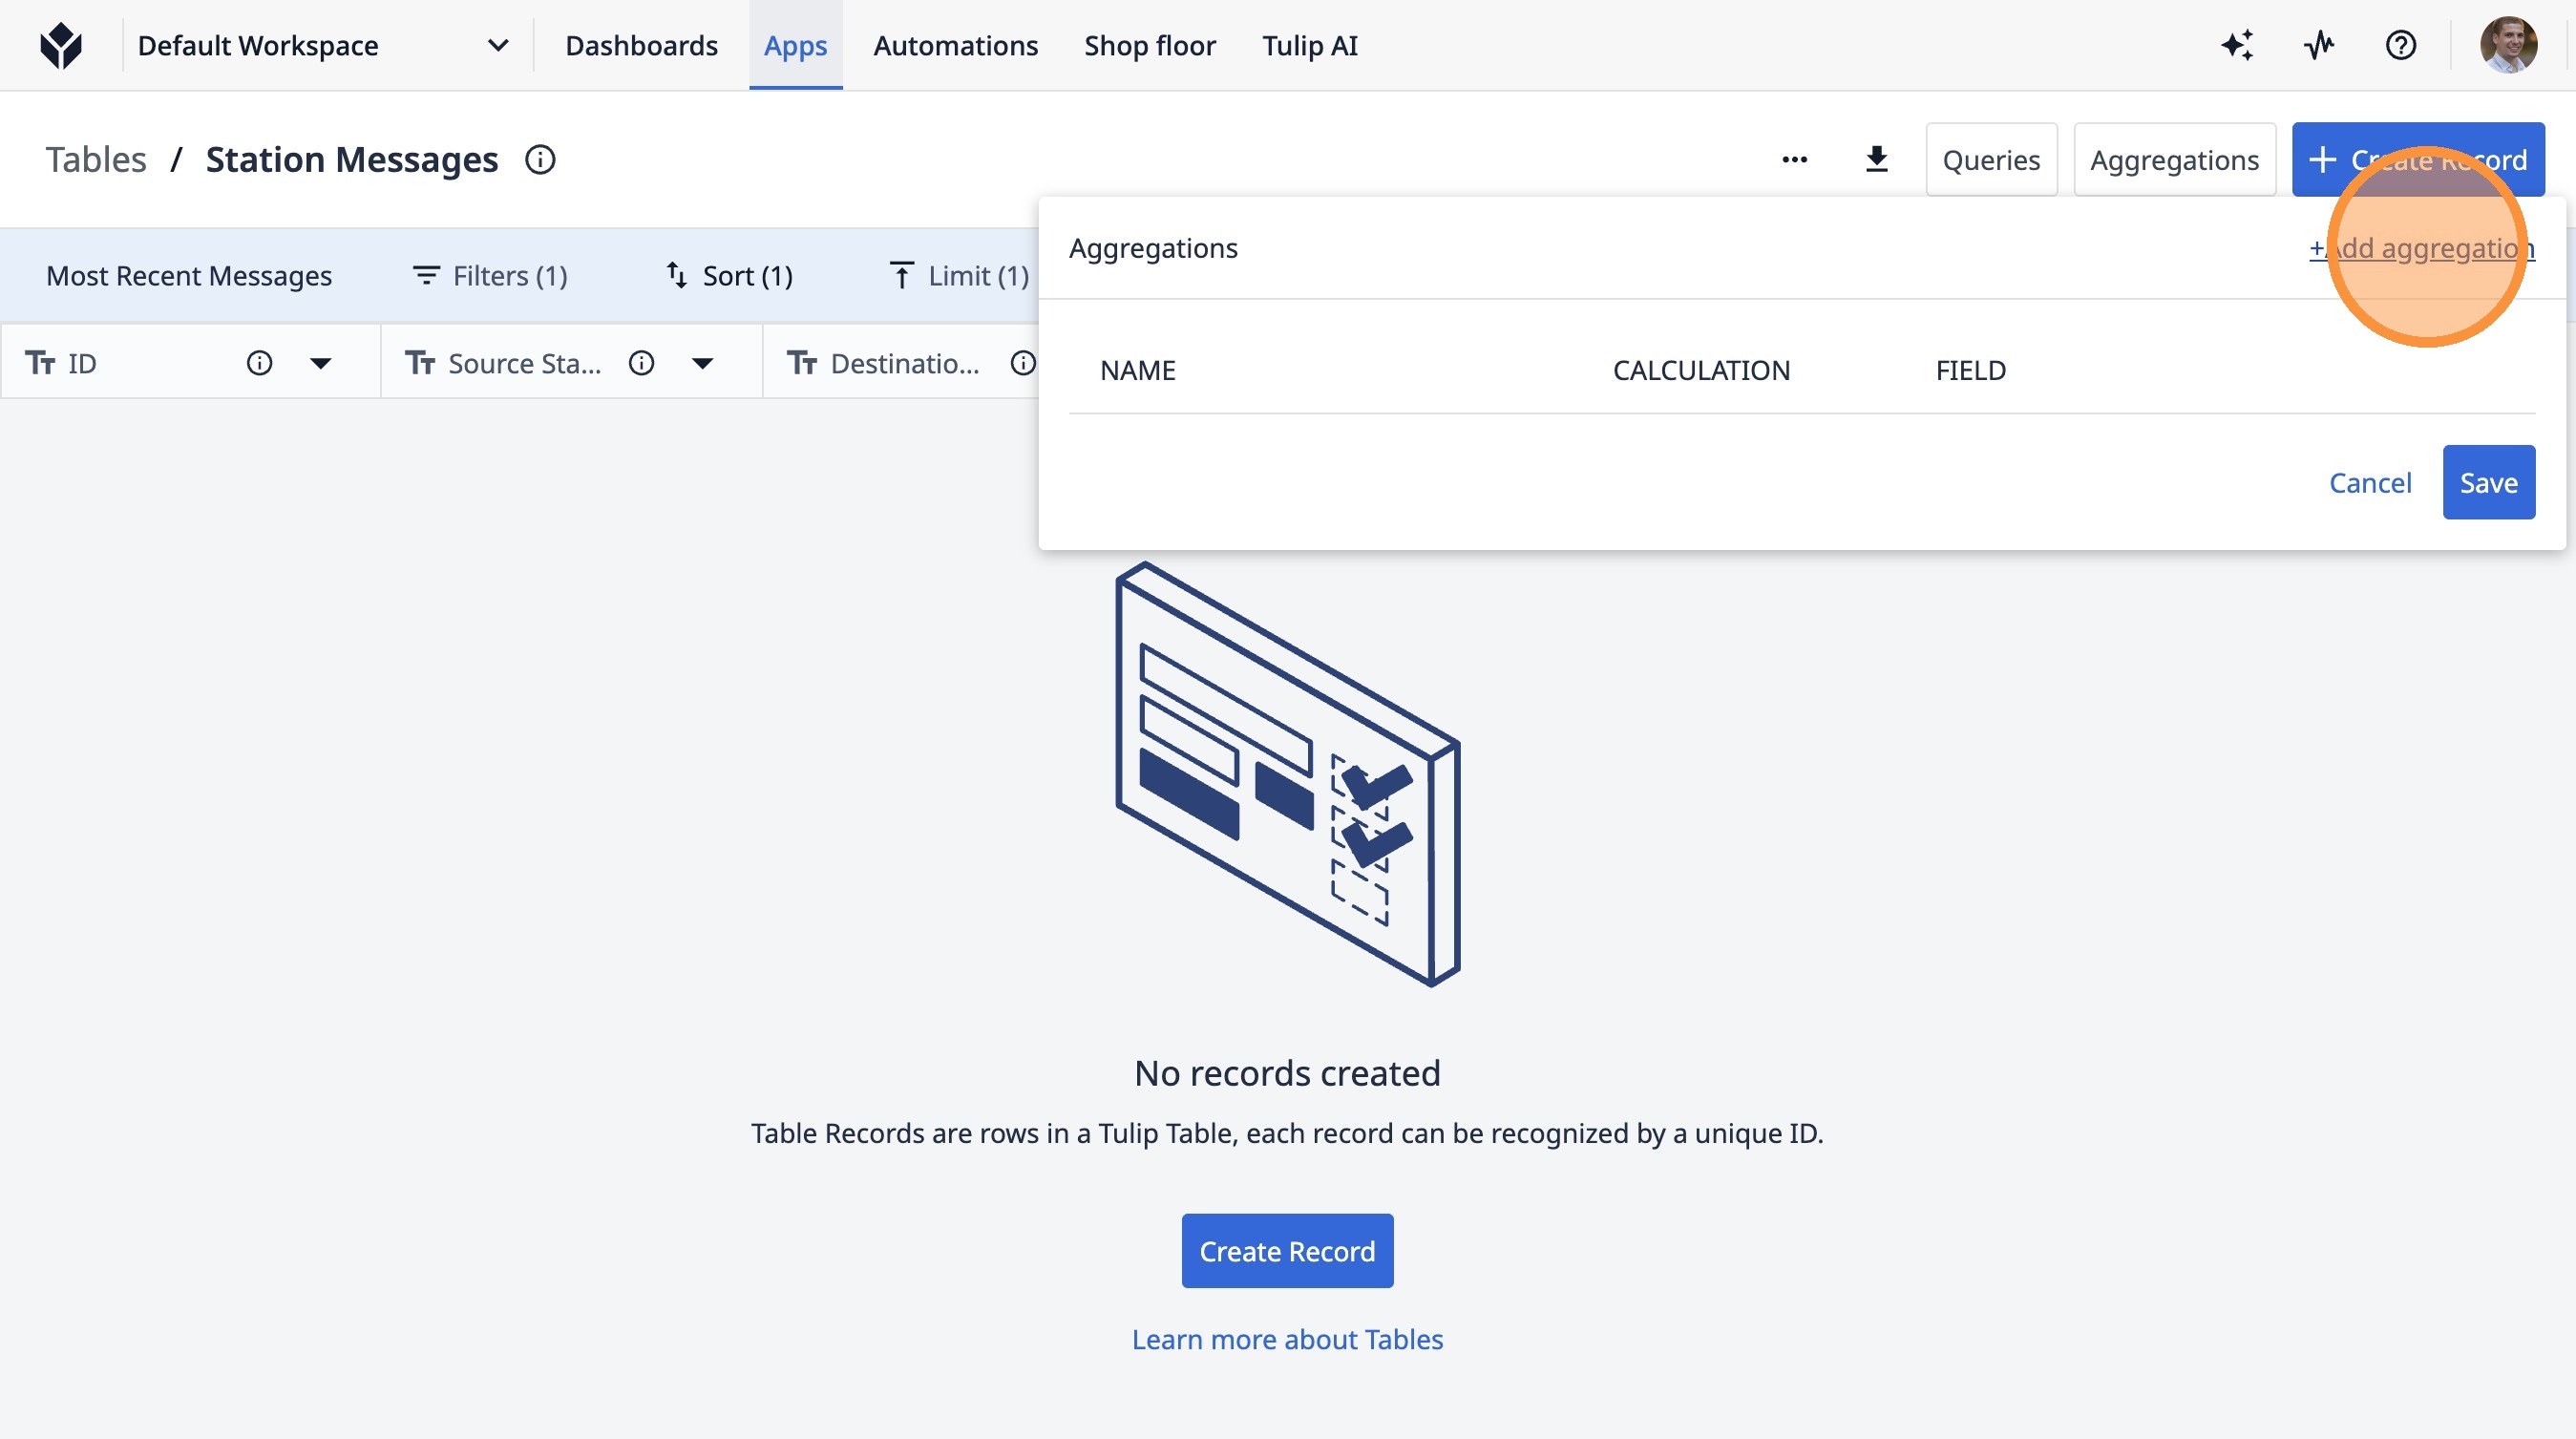Open the activity pulse icon
The image size is (2576, 1439).
pos(2319,46)
